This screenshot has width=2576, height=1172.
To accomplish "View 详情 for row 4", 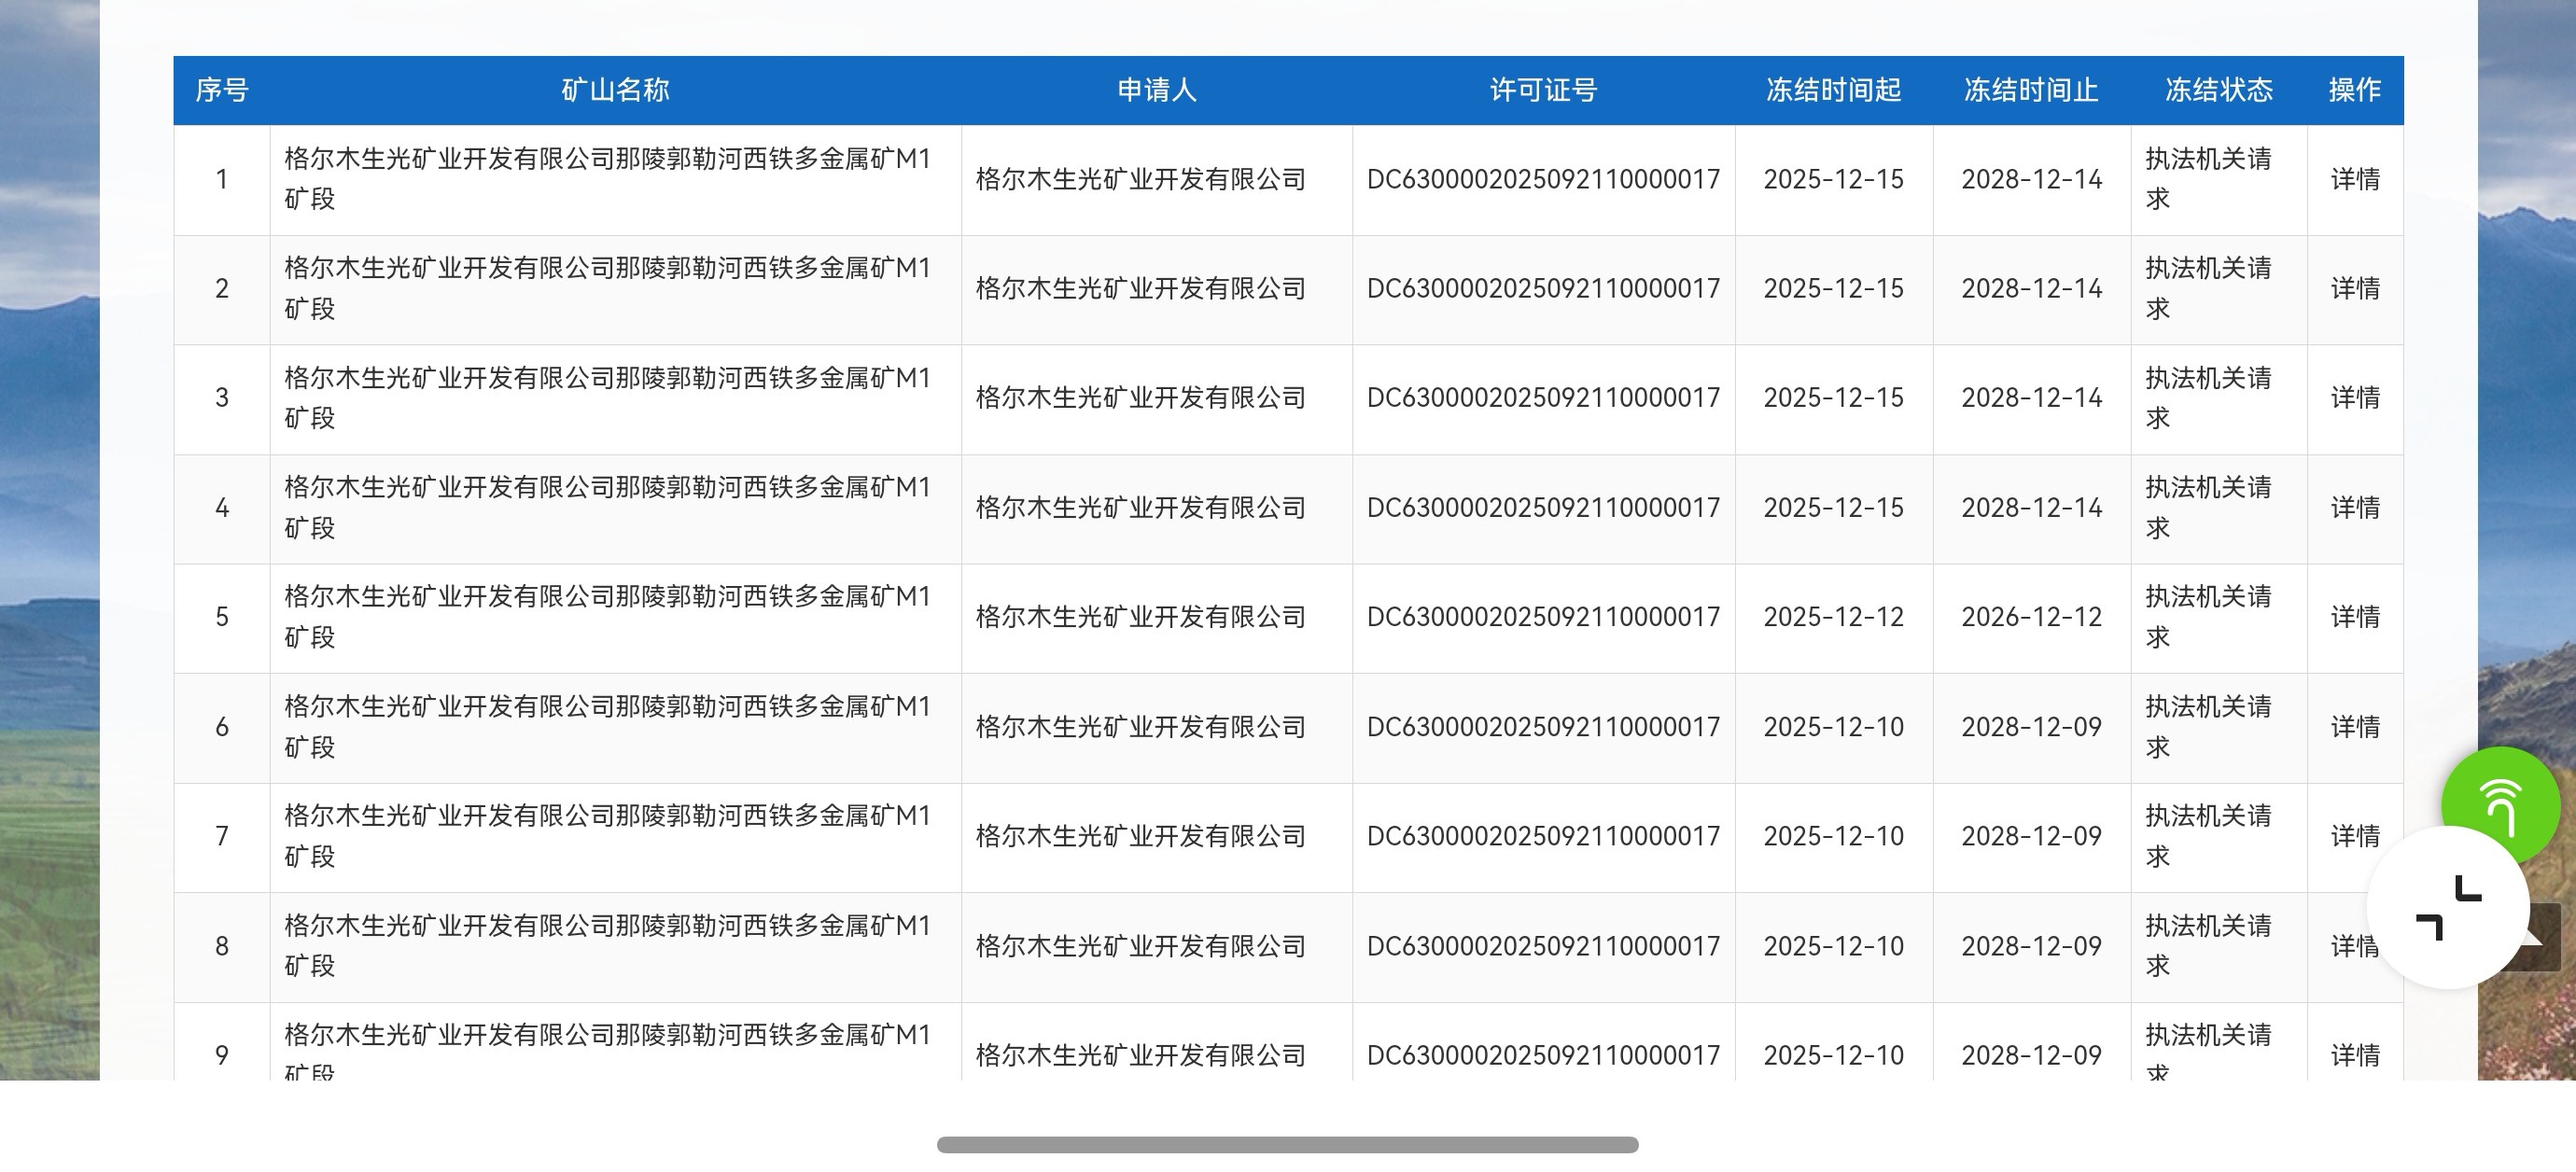I will (2354, 508).
